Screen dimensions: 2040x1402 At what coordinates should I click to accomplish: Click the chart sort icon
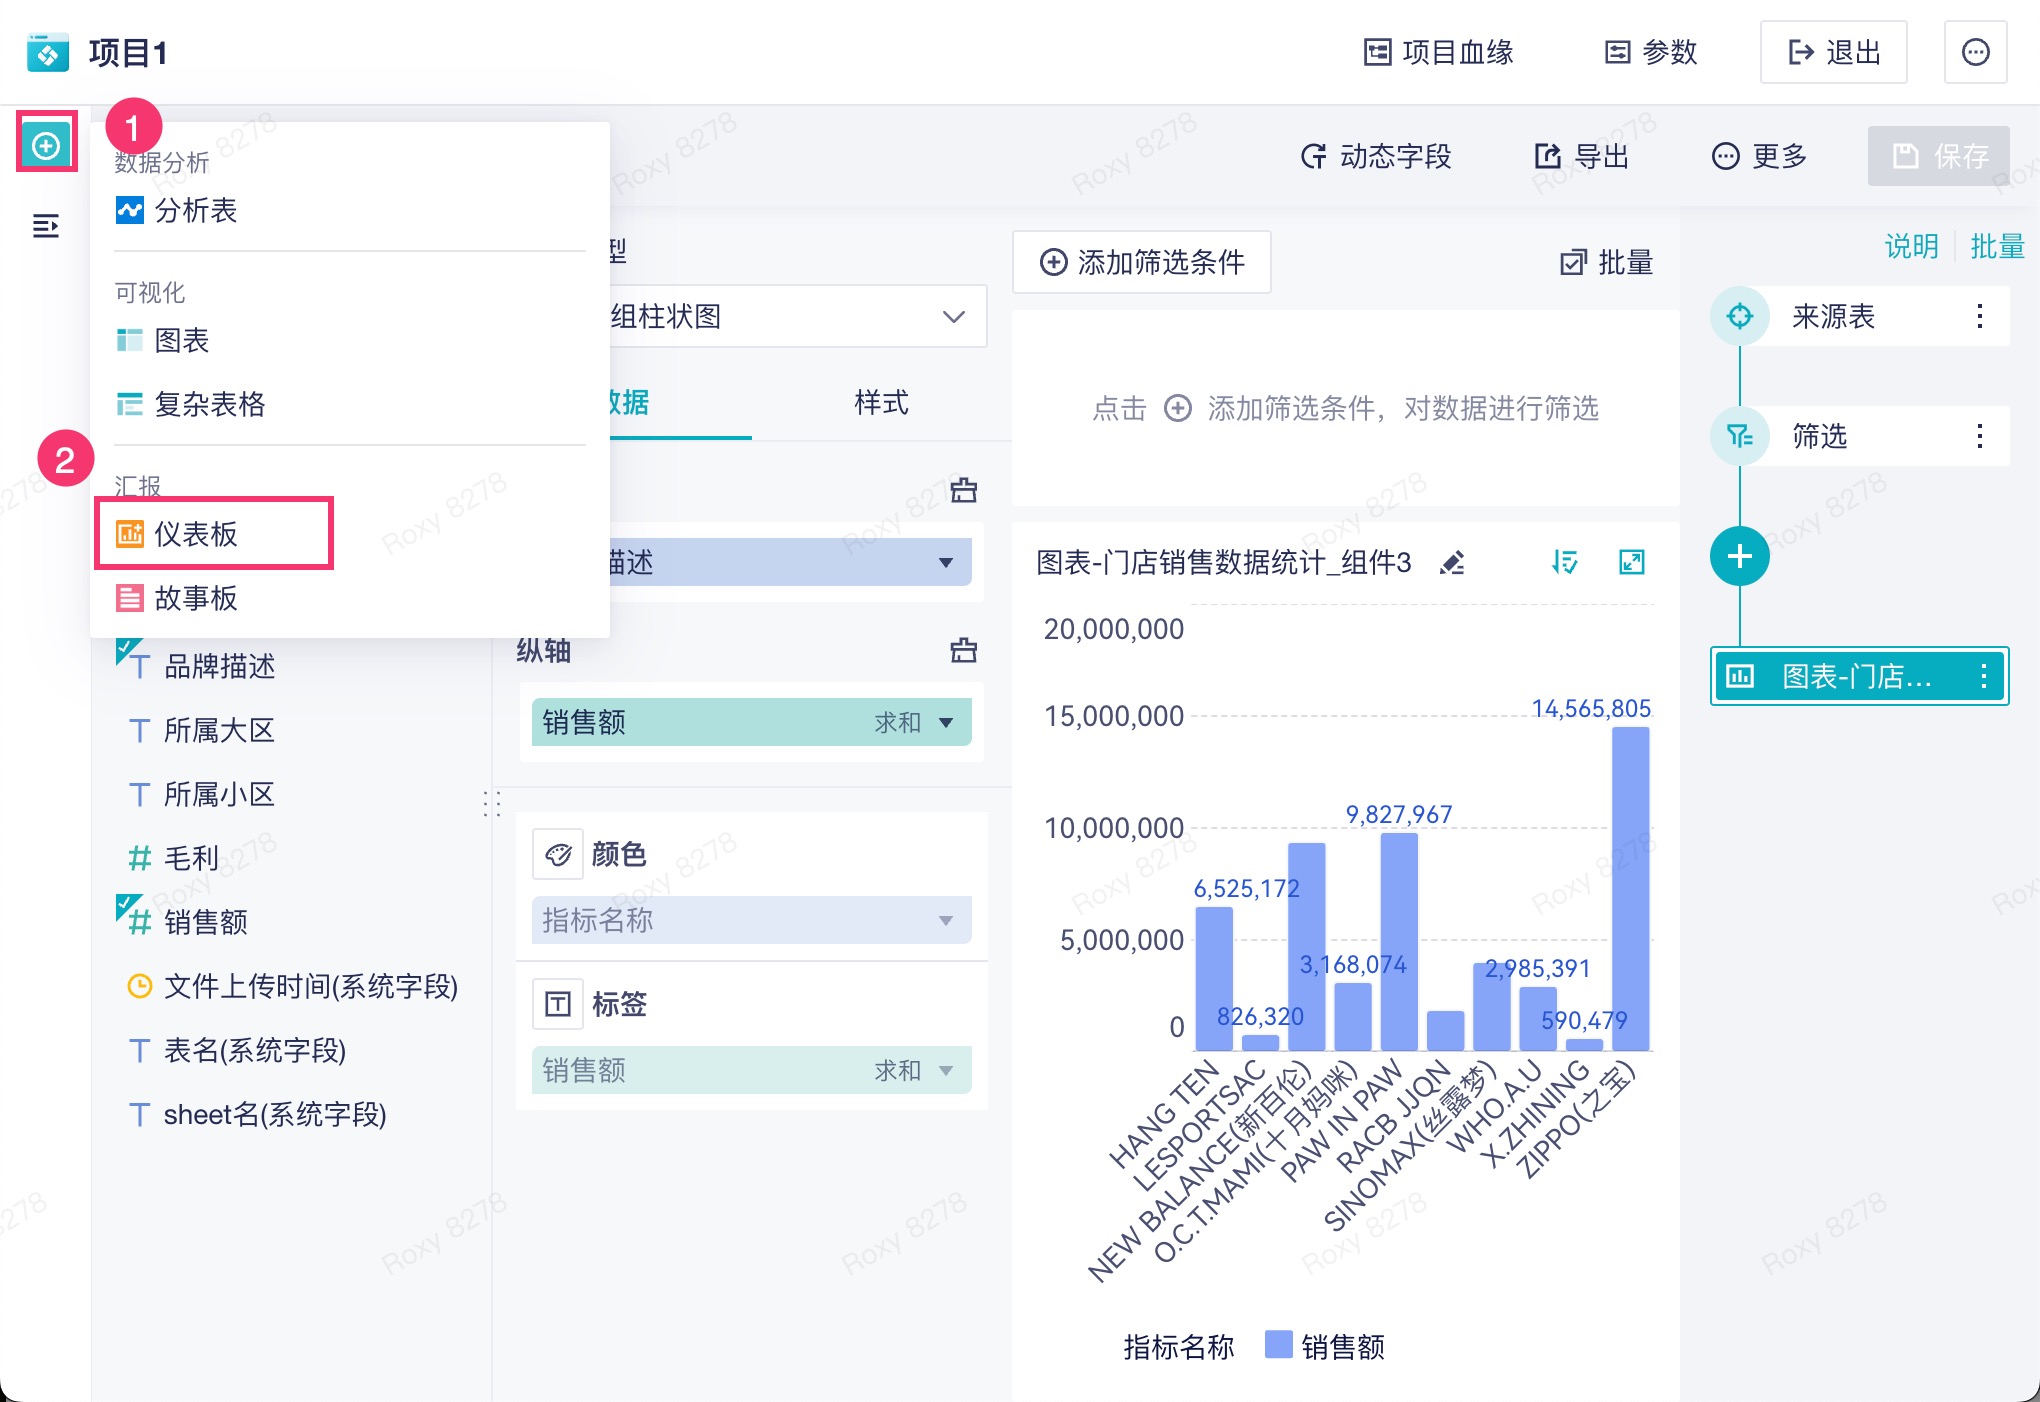pos(1565,562)
